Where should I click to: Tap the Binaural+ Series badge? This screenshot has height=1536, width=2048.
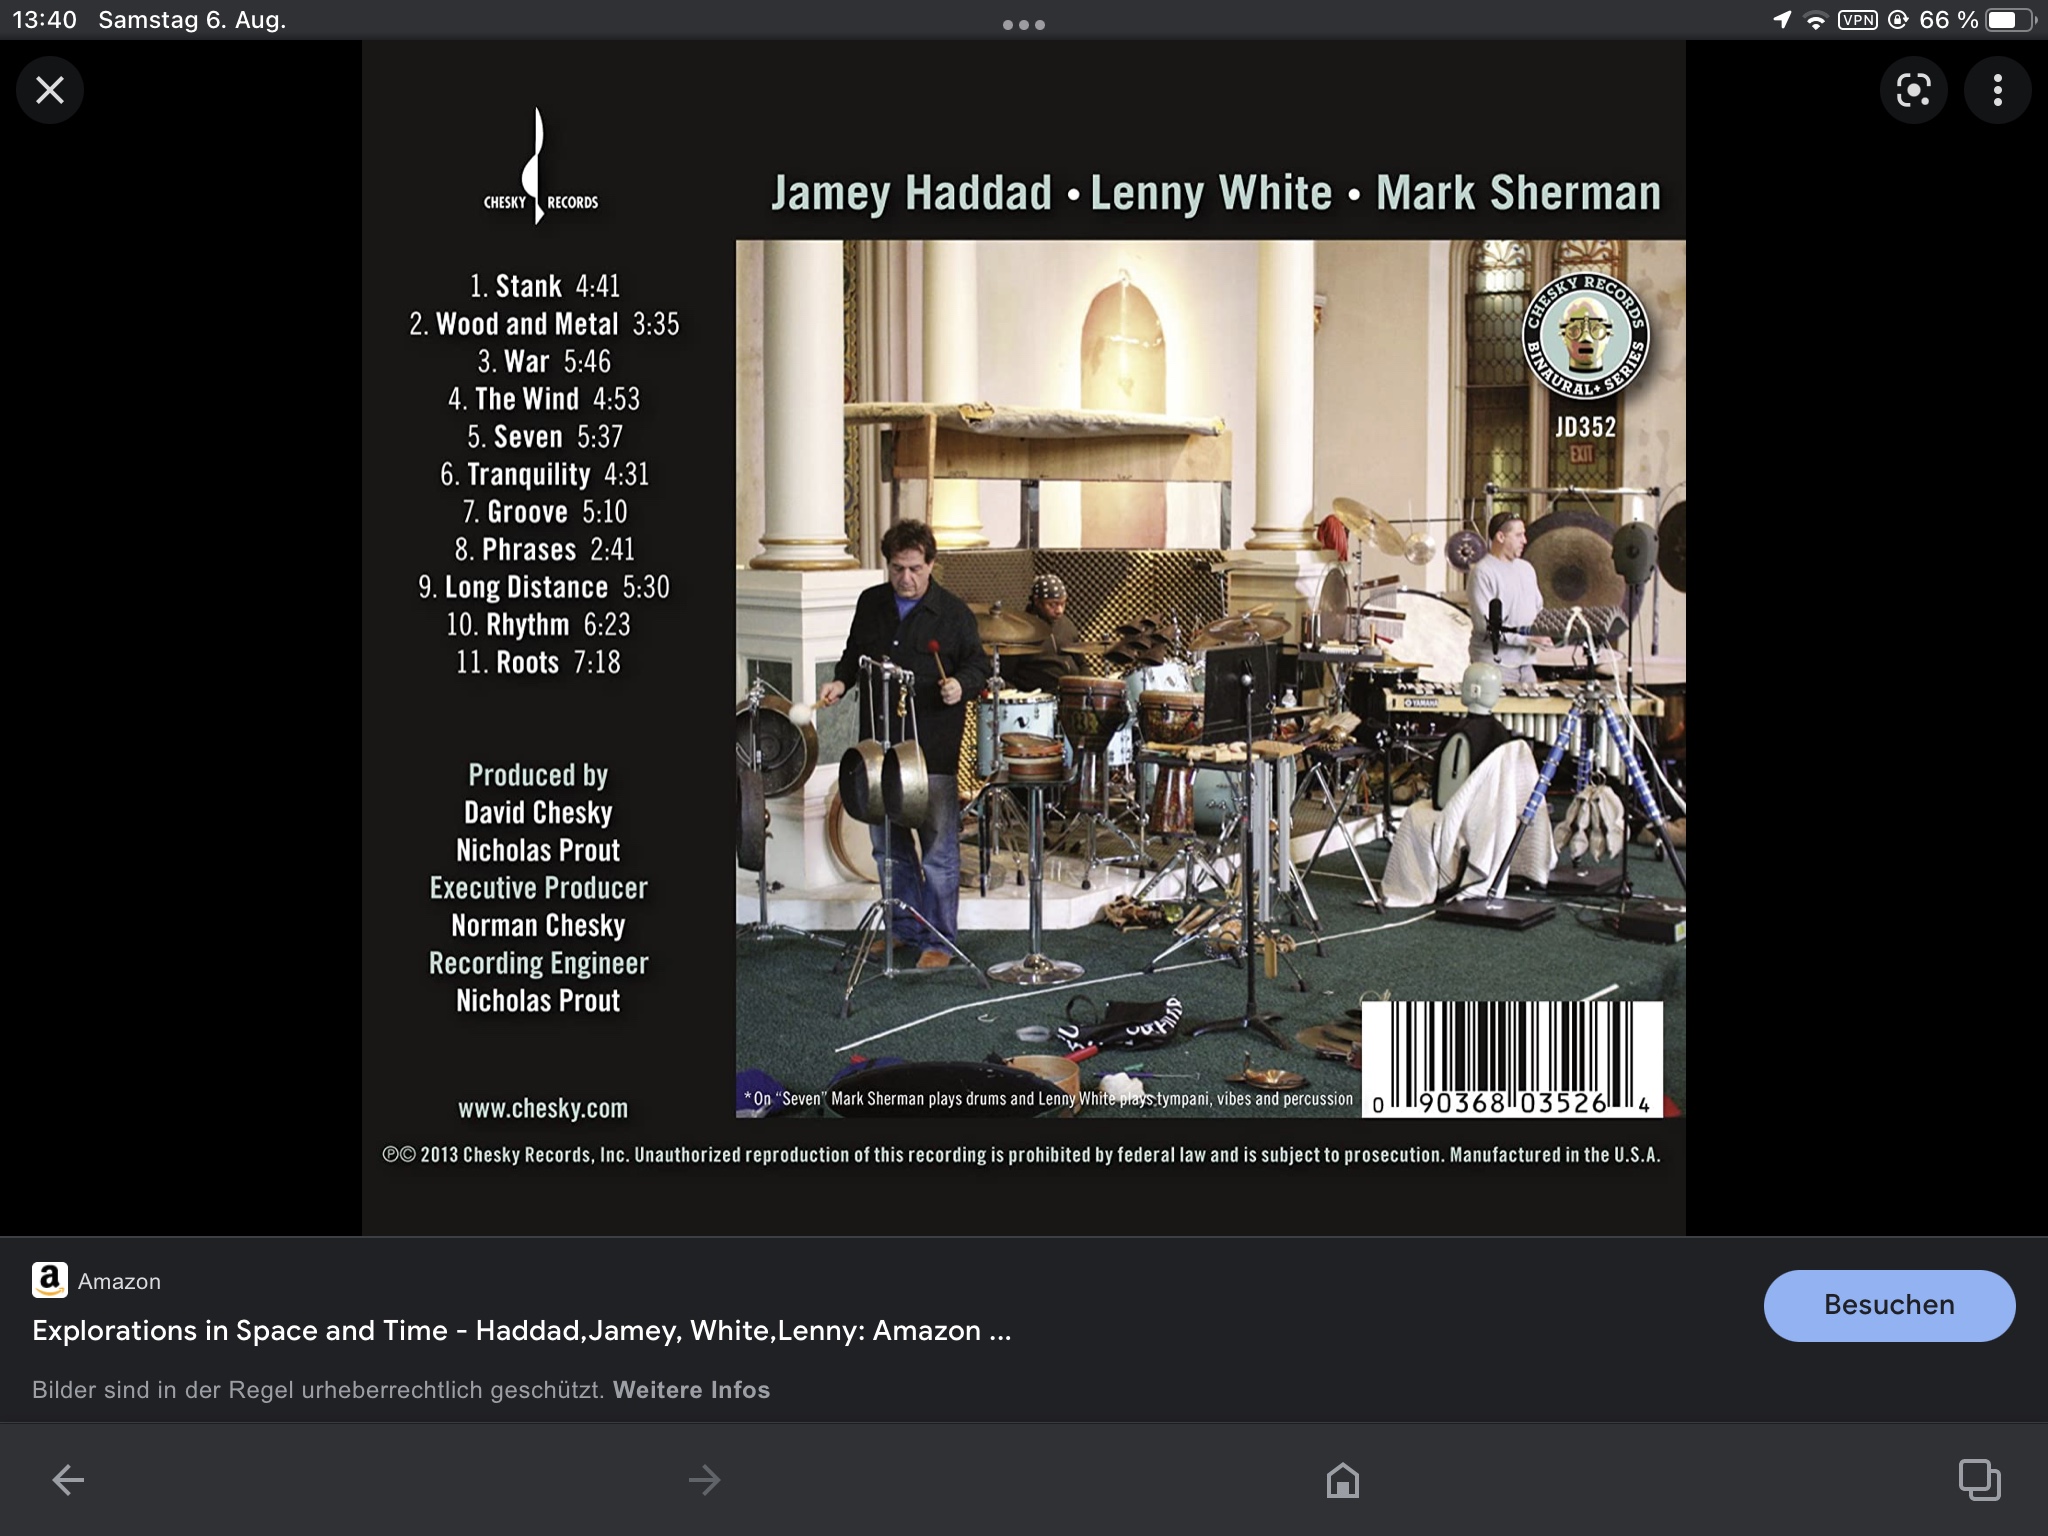tap(1586, 336)
